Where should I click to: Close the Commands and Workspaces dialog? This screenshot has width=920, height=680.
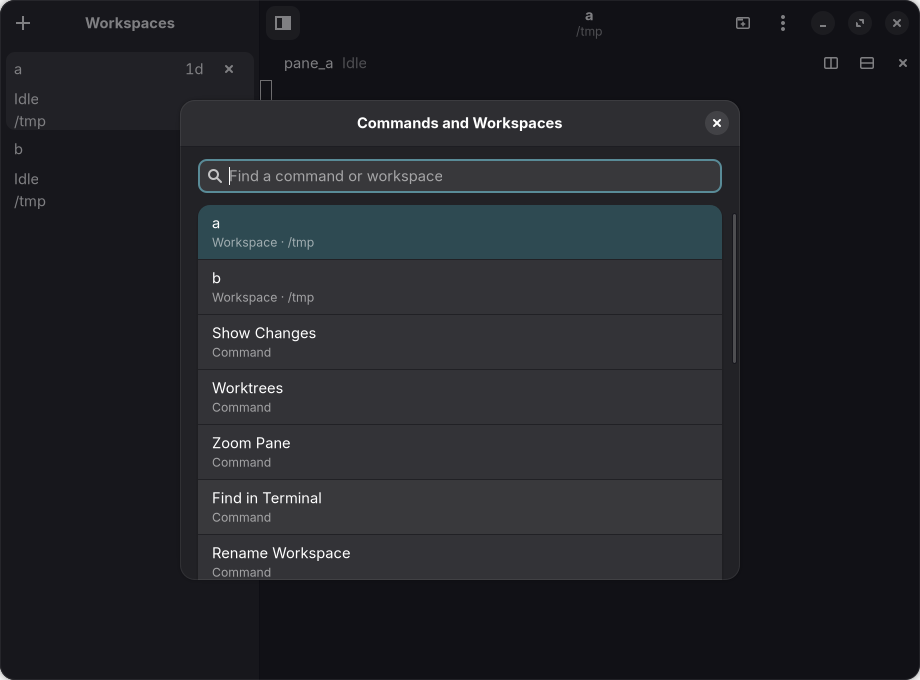coord(716,123)
